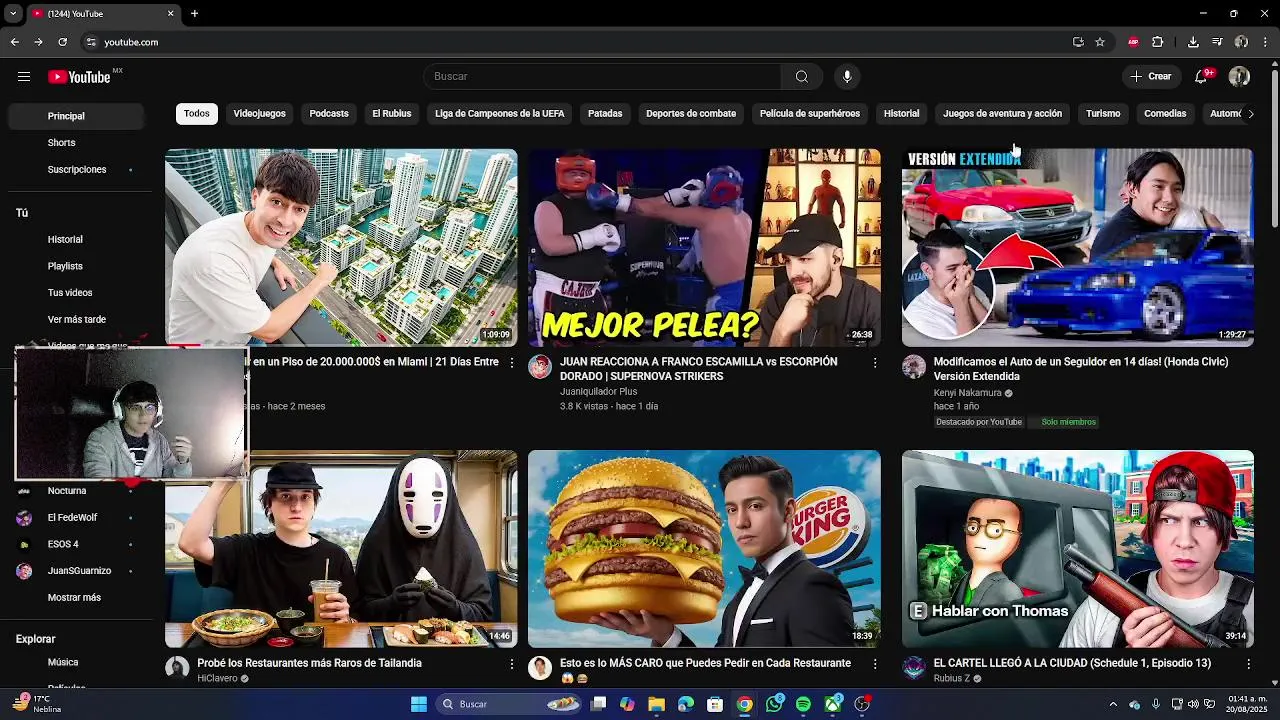Screen dimensions: 1280x720
Task: Bookmark this page with the star
Action: 1100,42
